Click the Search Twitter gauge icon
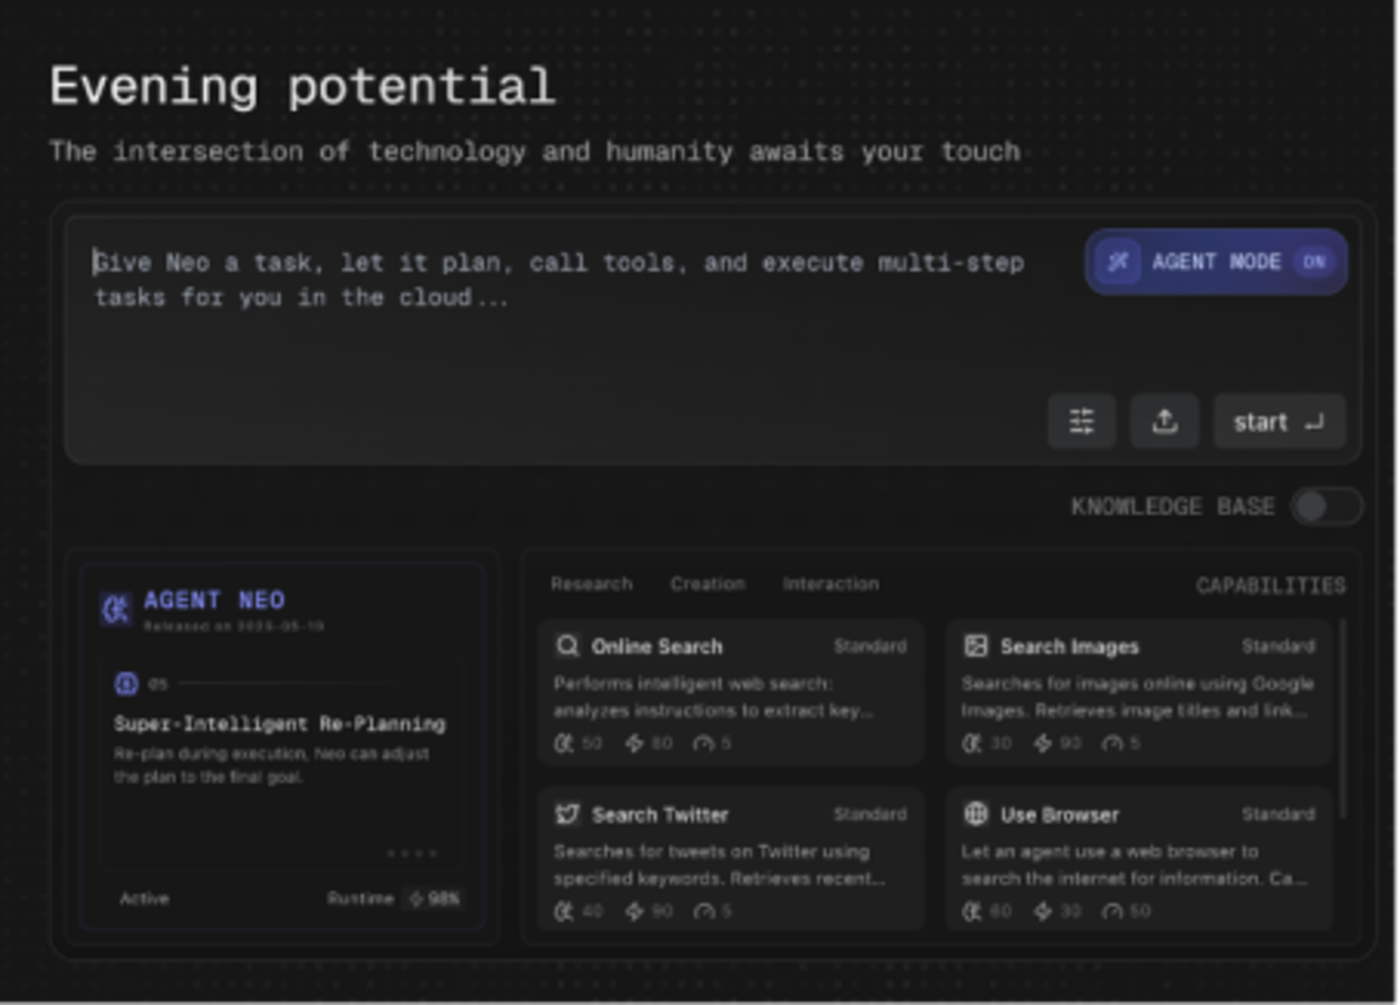This screenshot has width=1400, height=1005. tap(704, 911)
